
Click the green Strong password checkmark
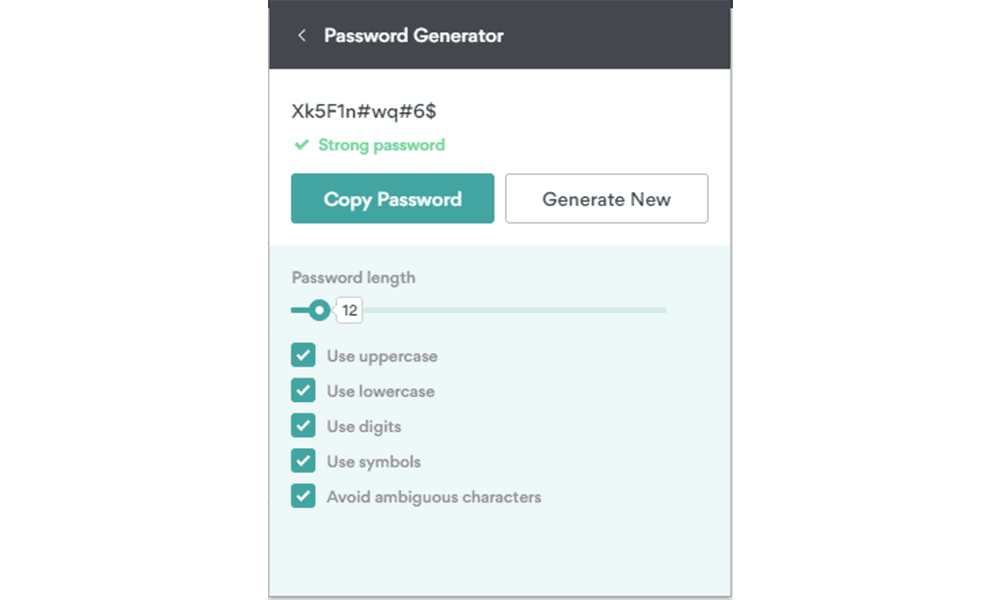[x=302, y=145]
